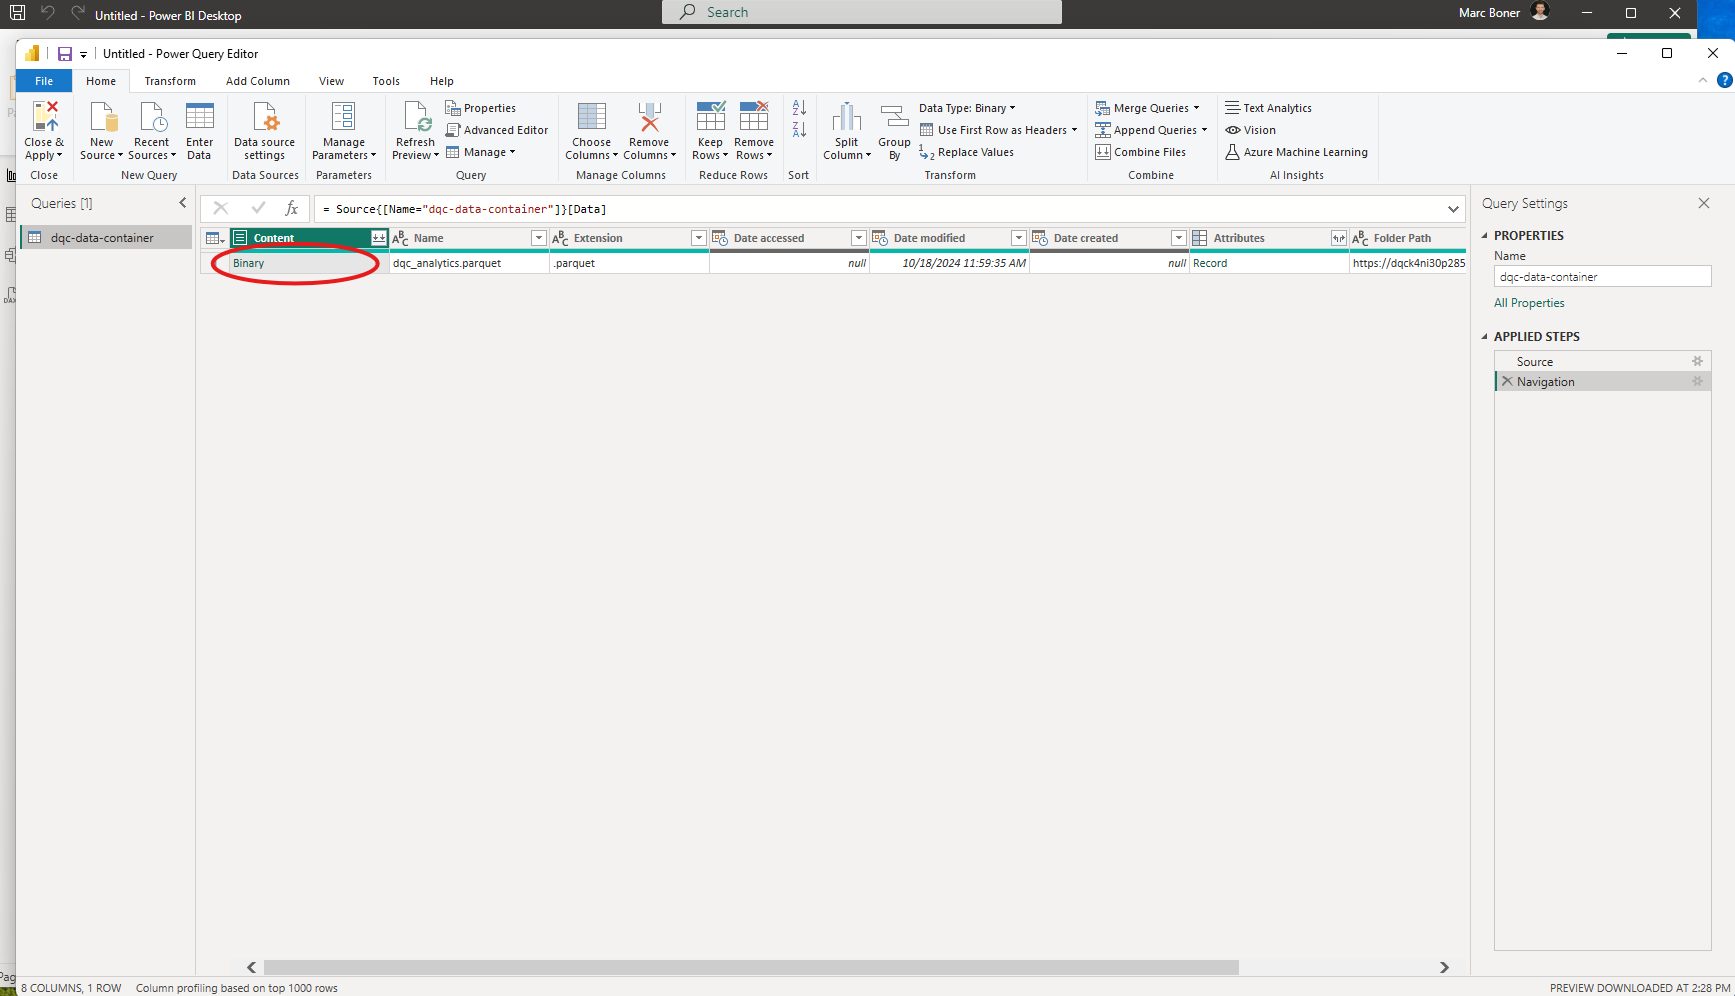The image size is (1735, 996).
Task: Expand the formula bar
Action: point(1453,209)
